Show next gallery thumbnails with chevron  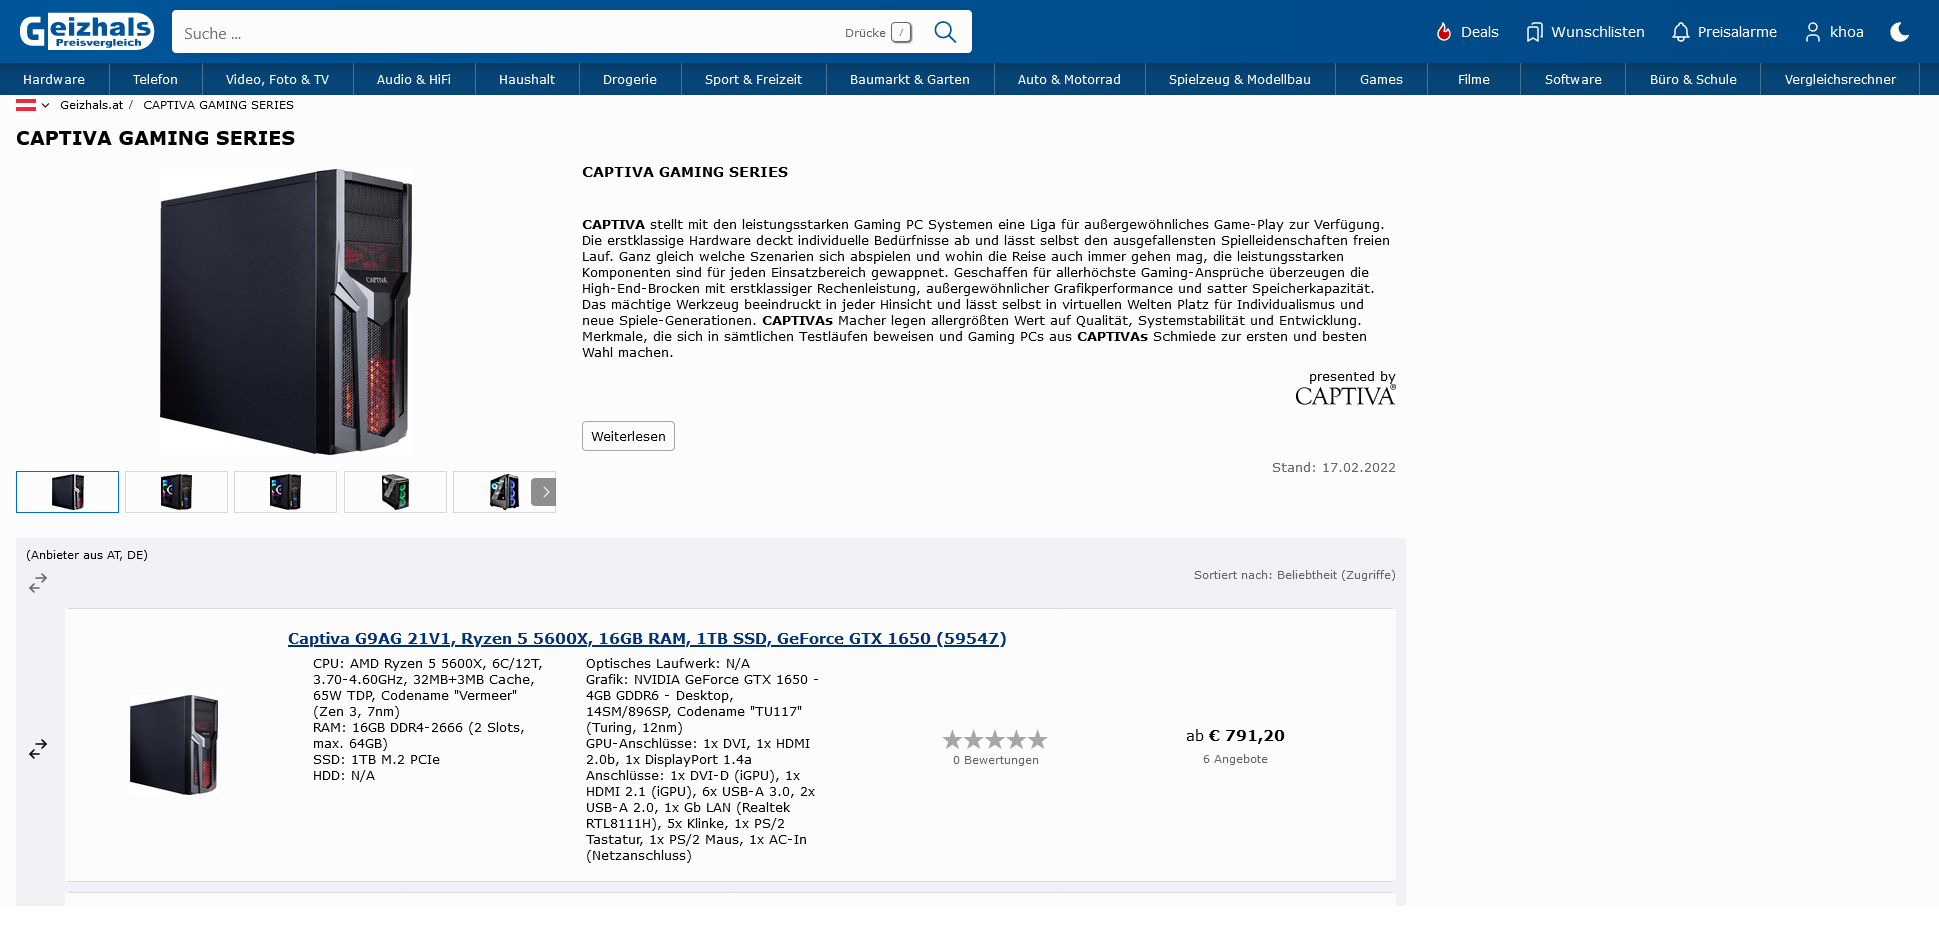tap(544, 492)
